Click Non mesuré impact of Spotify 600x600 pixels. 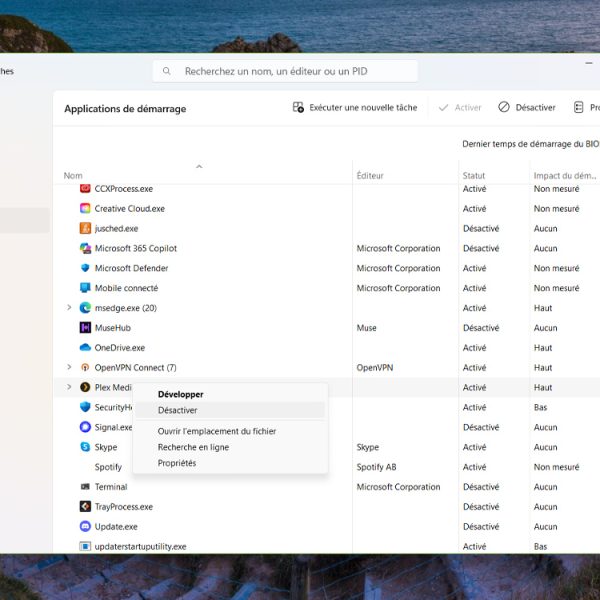(x=556, y=467)
